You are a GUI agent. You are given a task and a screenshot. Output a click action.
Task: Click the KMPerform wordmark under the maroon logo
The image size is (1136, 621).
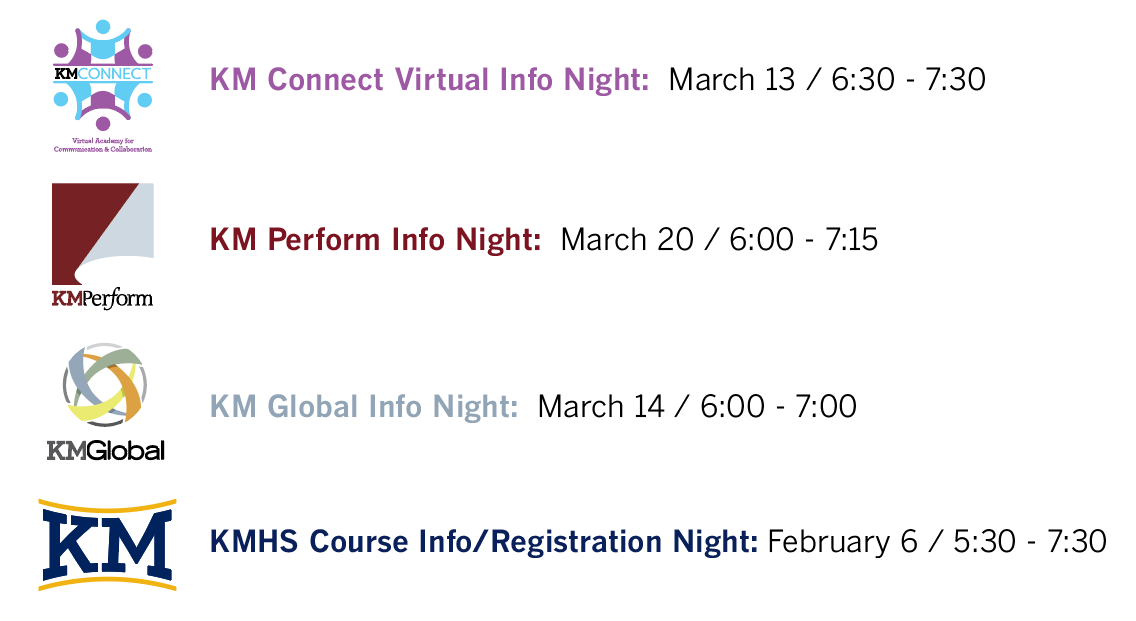click(x=102, y=298)
